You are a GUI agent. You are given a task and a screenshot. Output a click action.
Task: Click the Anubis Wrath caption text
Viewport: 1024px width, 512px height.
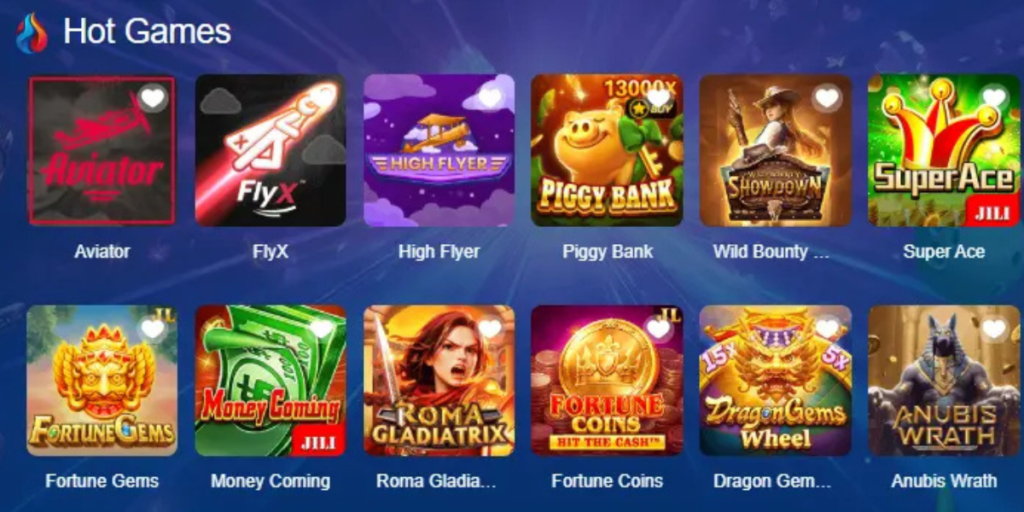(944, 481)
